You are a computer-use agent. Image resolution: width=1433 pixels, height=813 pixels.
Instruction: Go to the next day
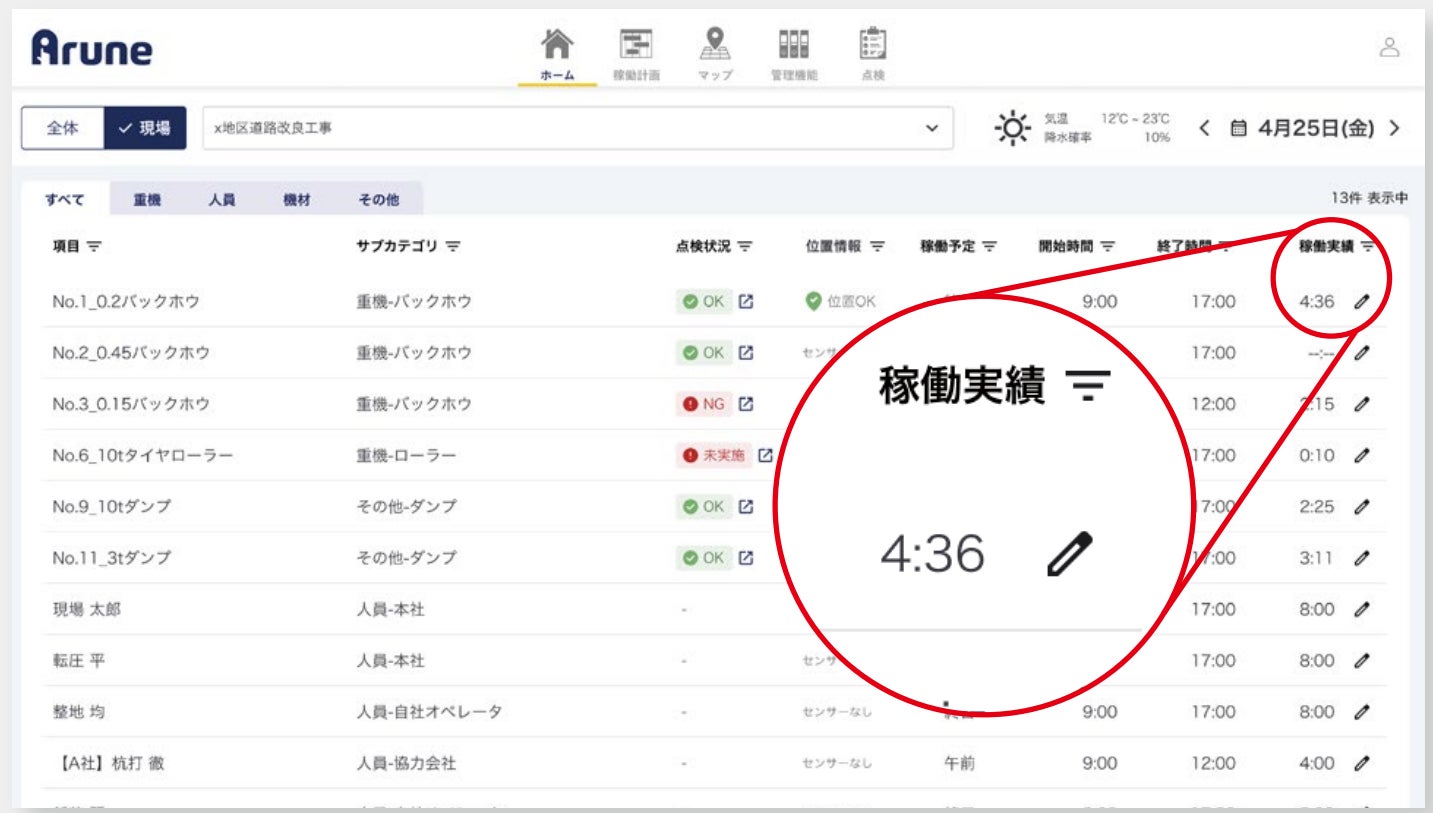coord(1395,129)
